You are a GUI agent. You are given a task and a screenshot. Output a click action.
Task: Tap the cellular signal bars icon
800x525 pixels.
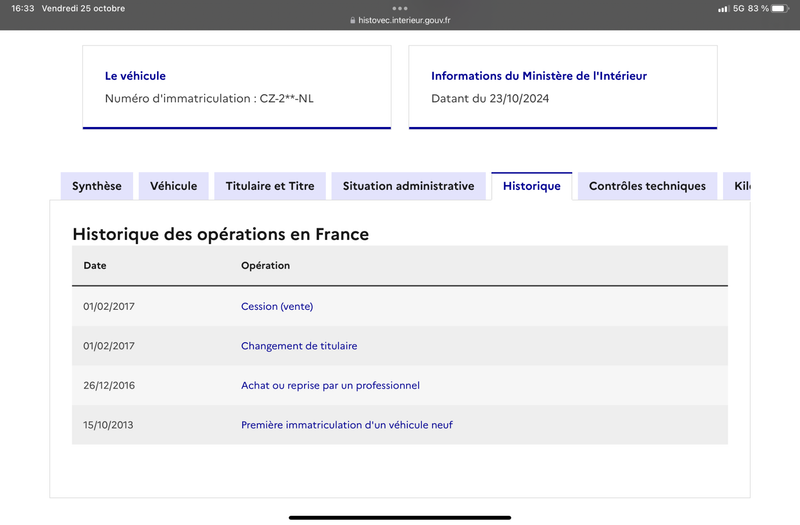[723, 9]
